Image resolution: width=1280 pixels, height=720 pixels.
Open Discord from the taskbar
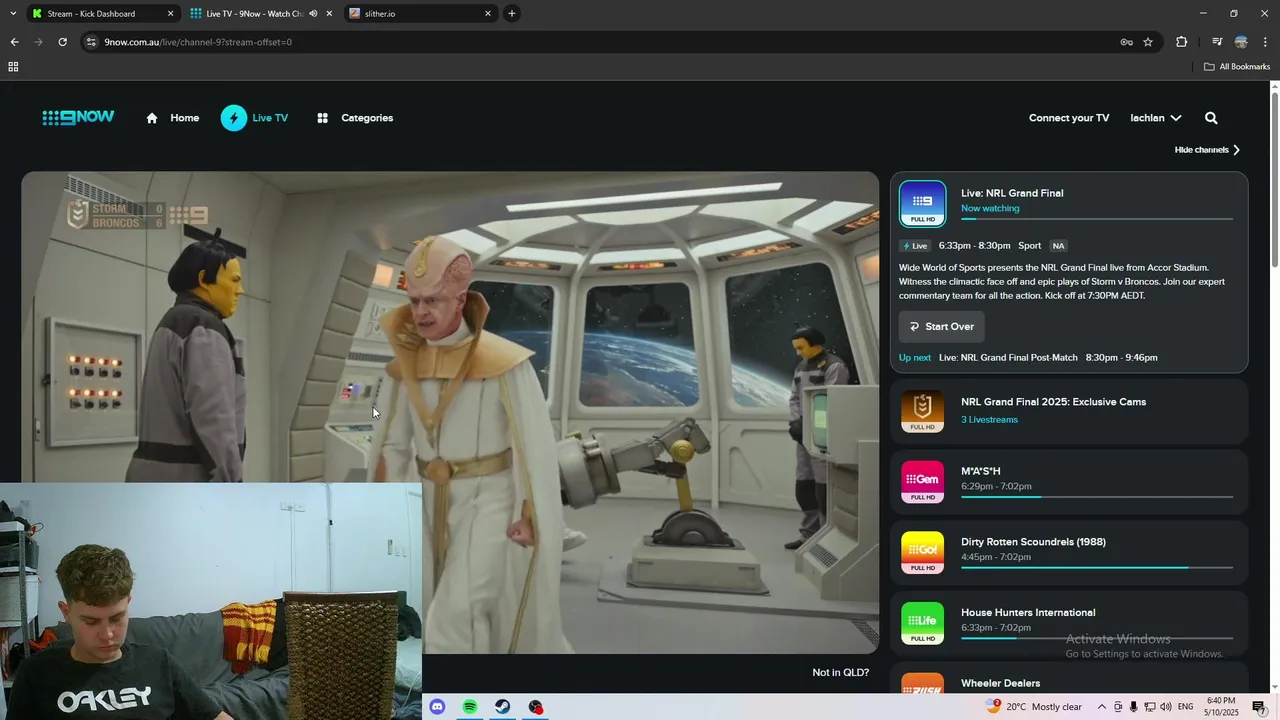437,707
